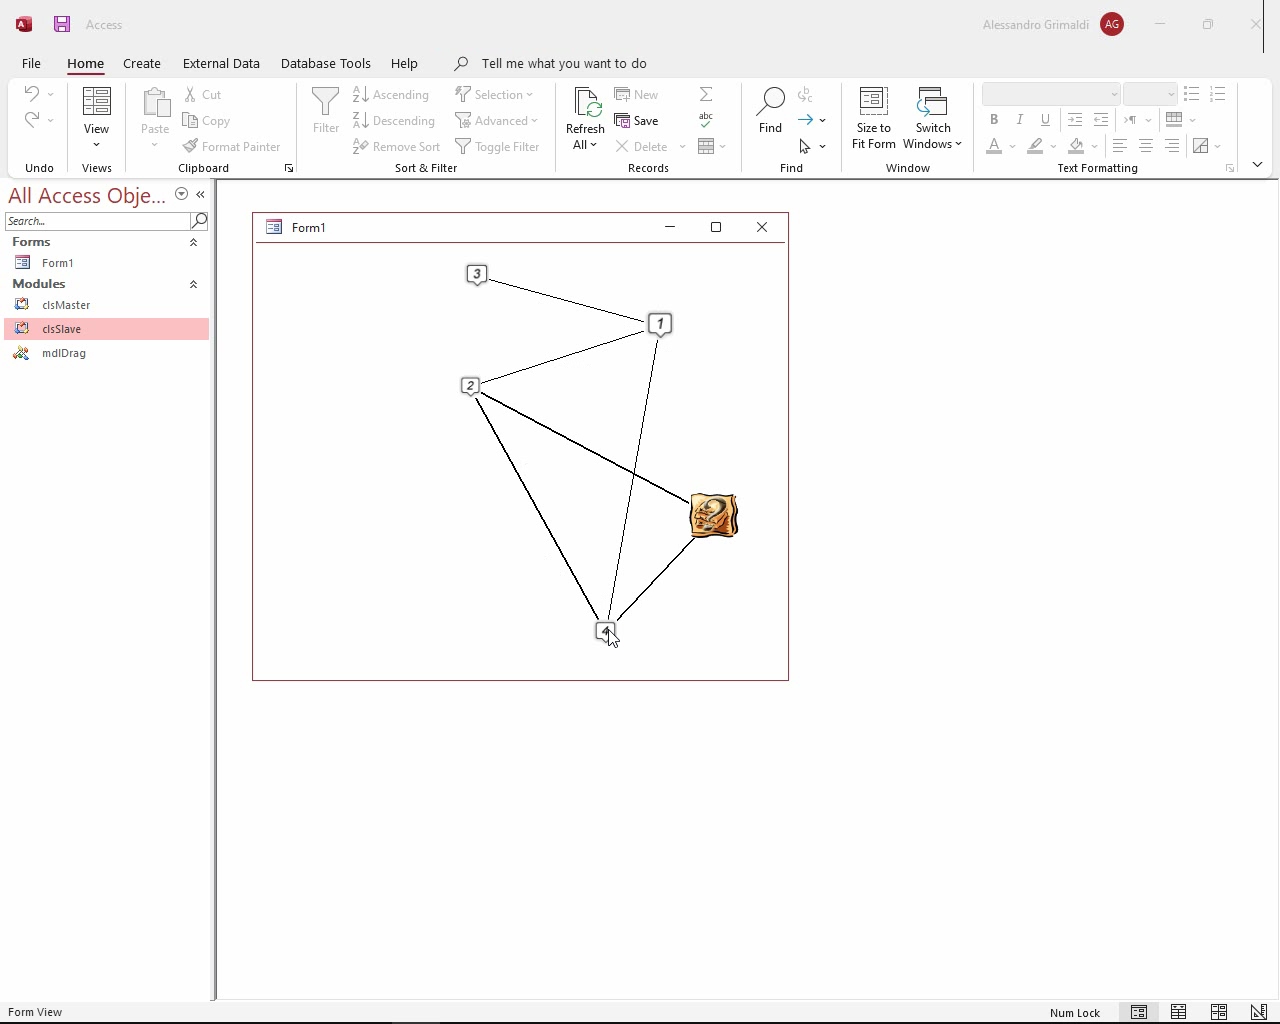Click the Replace icon next to Find
This screenshot has width=1280, height=1024.
pos(805,94)
